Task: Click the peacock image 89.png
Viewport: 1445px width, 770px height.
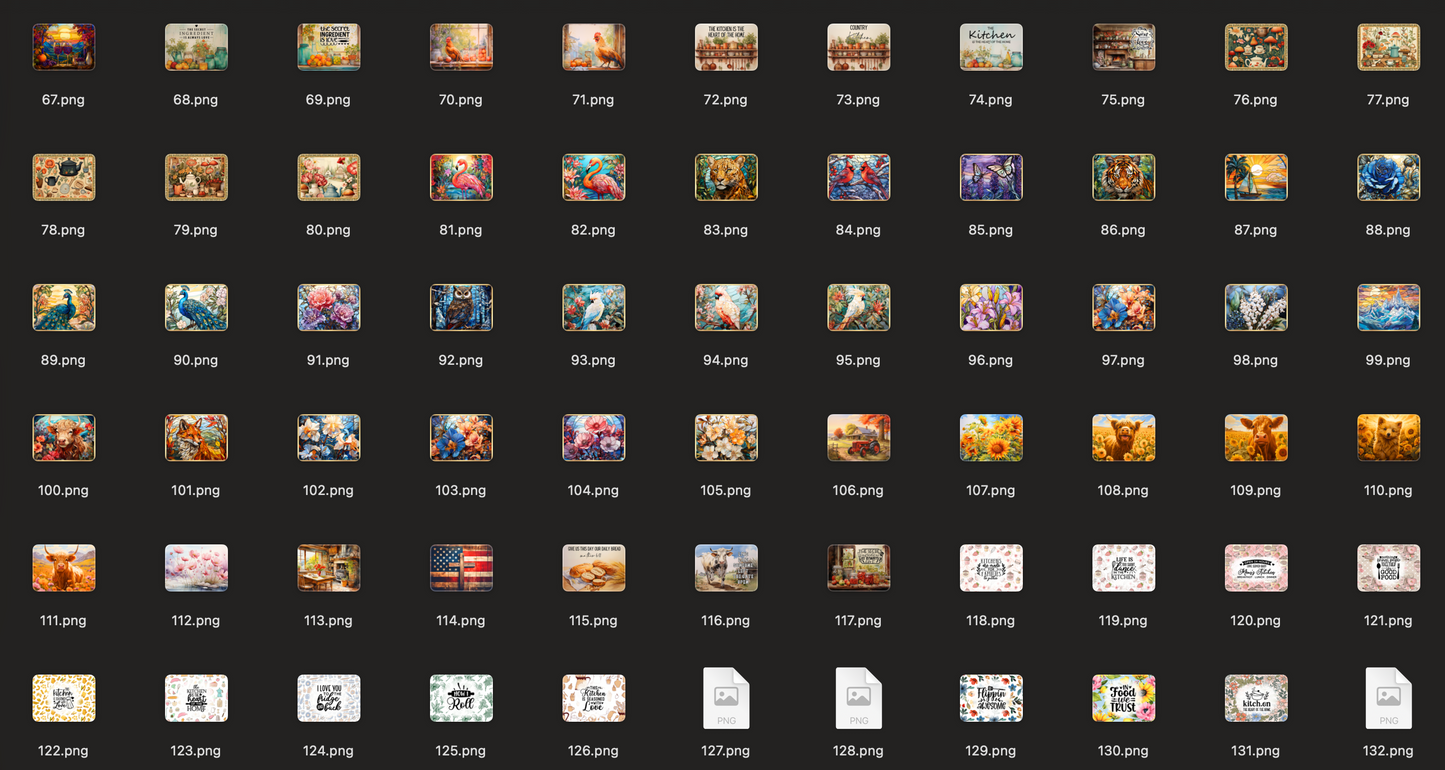Action: (x=64, y=307)
